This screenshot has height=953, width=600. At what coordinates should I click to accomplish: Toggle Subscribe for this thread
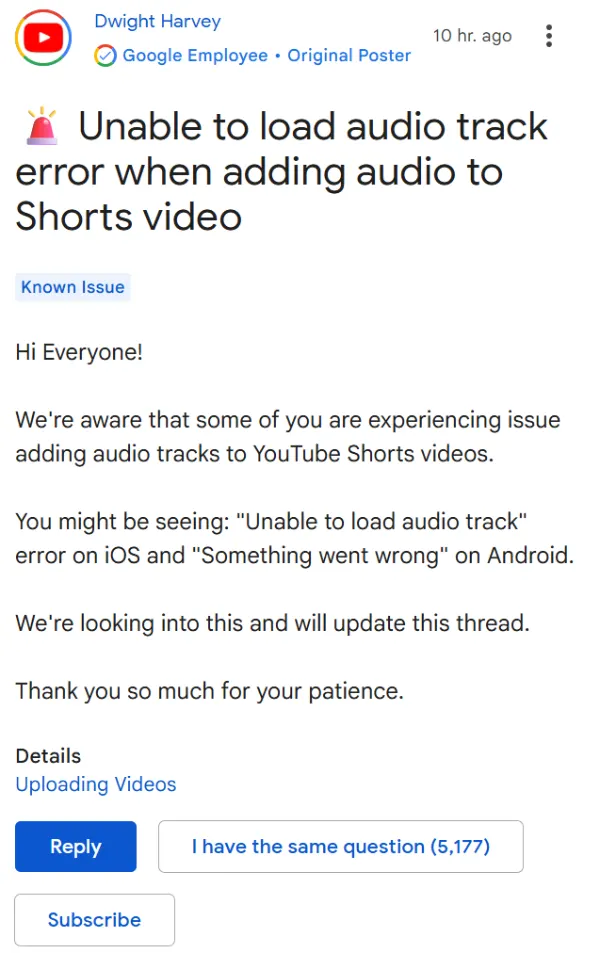(94, 920)
